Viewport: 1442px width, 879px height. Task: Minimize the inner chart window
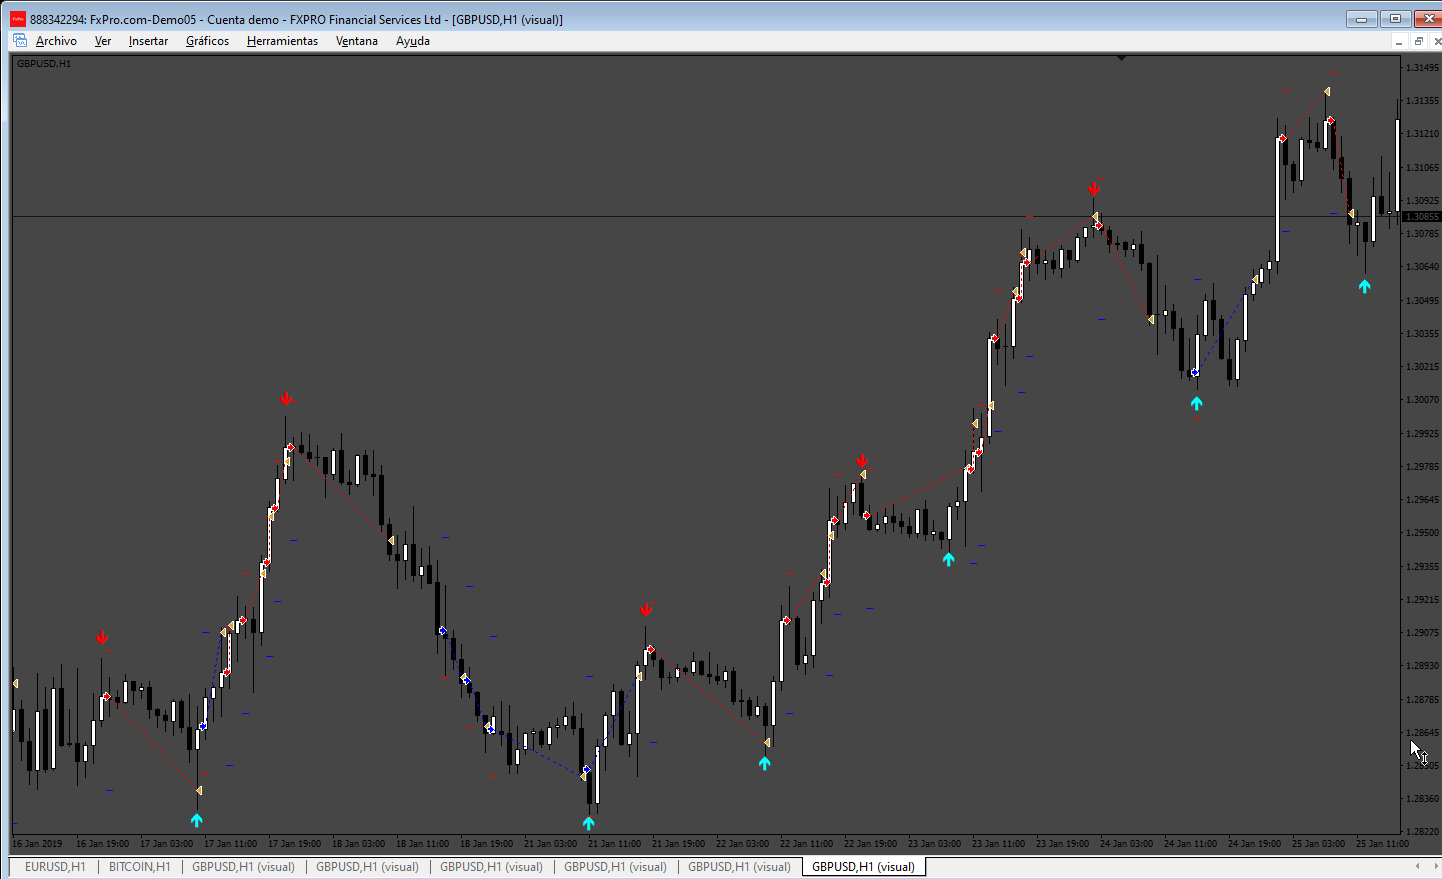(x=1400, y=41)
